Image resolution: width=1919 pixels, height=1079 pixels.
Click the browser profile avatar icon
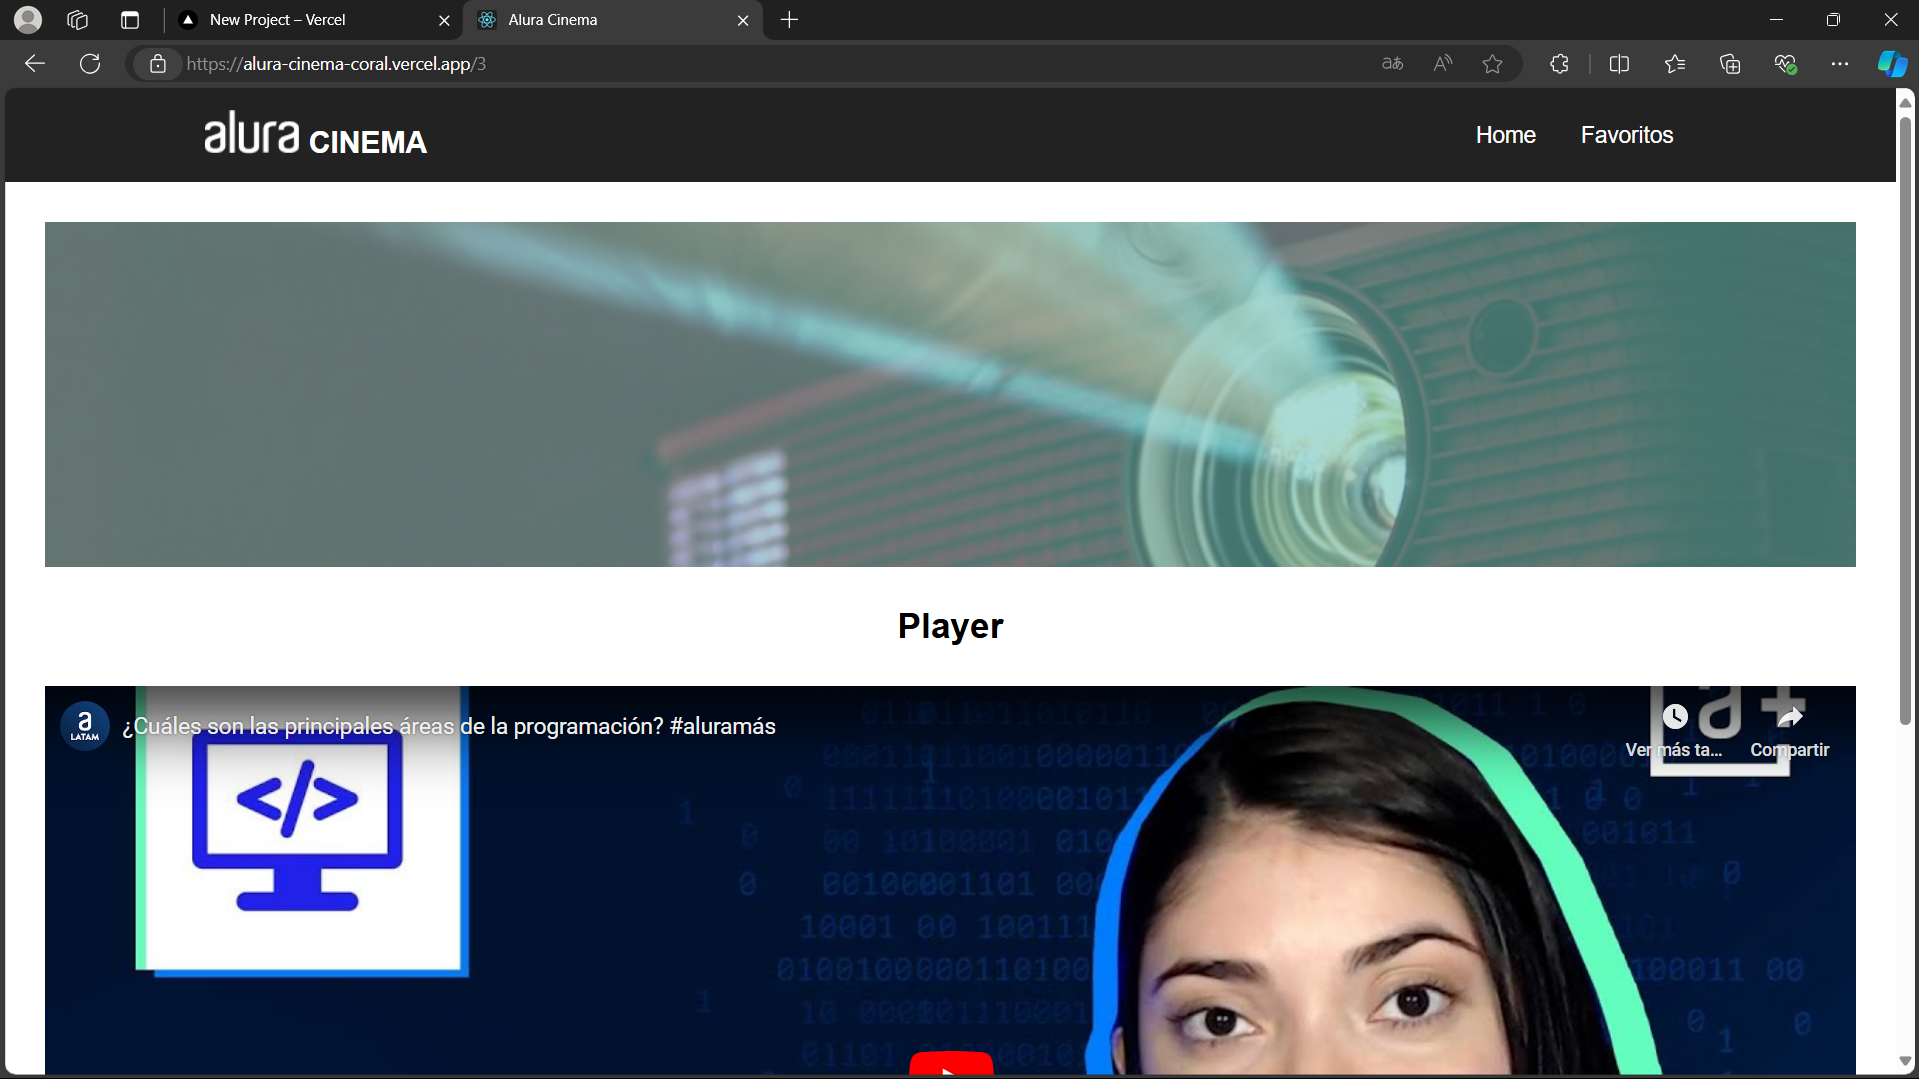pos(28,19)
